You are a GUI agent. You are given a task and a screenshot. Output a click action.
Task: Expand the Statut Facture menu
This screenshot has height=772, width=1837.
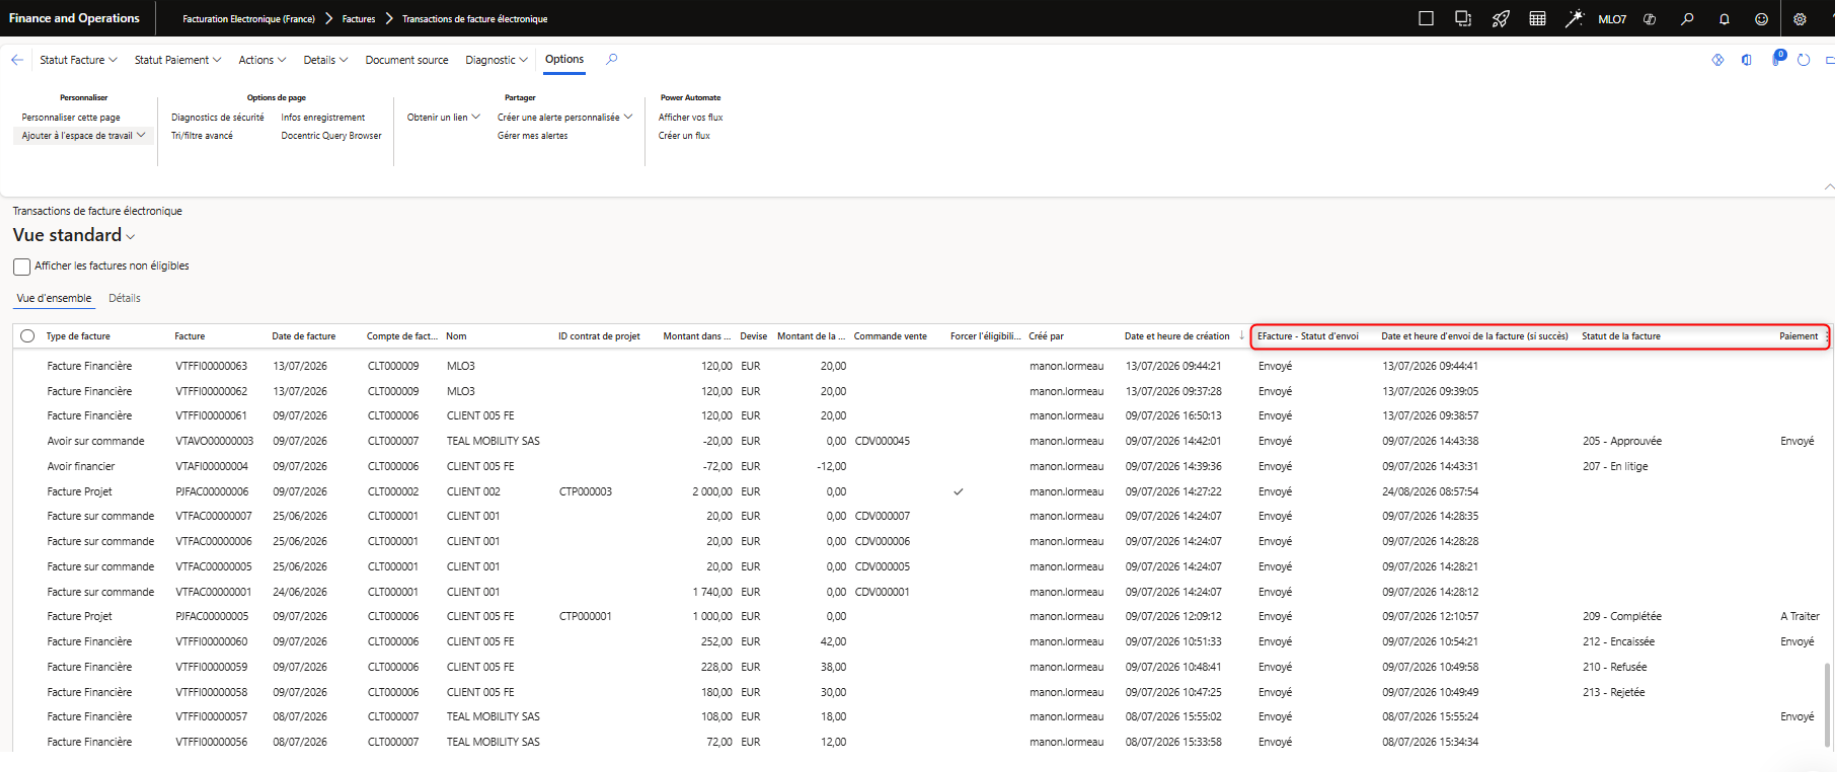[78, 60]
